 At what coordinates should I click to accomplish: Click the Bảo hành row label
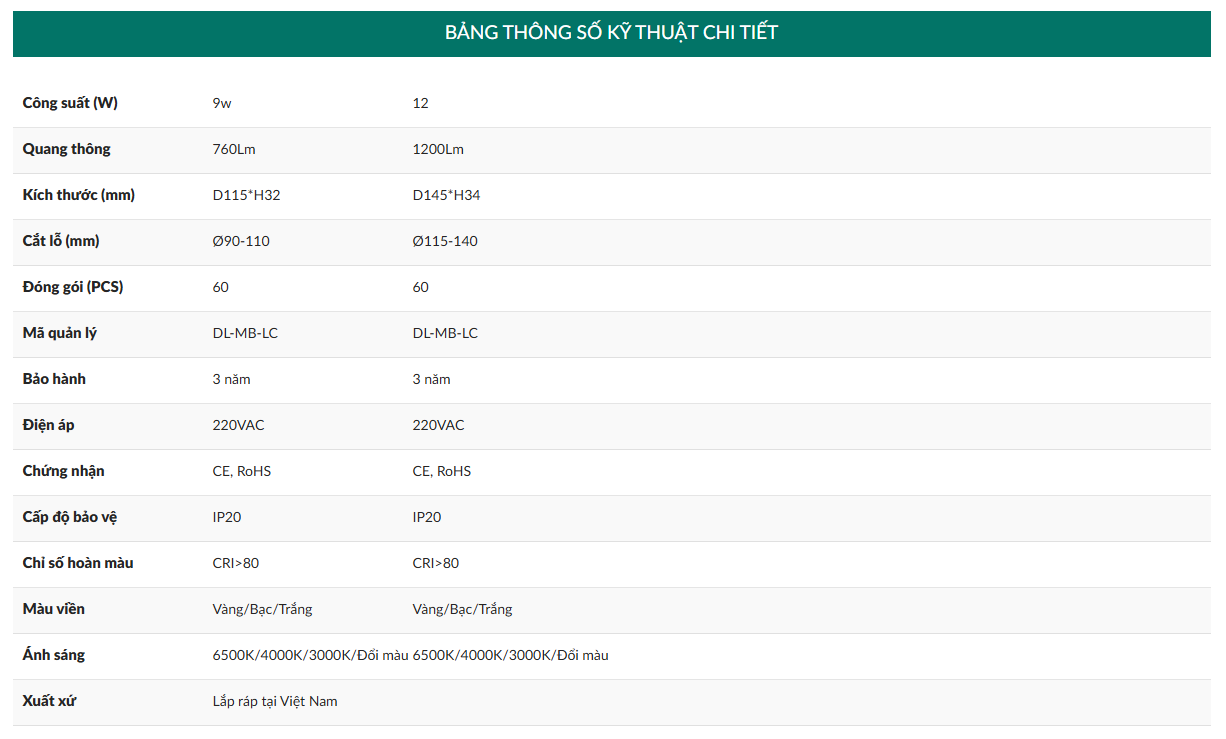point(54,379)
